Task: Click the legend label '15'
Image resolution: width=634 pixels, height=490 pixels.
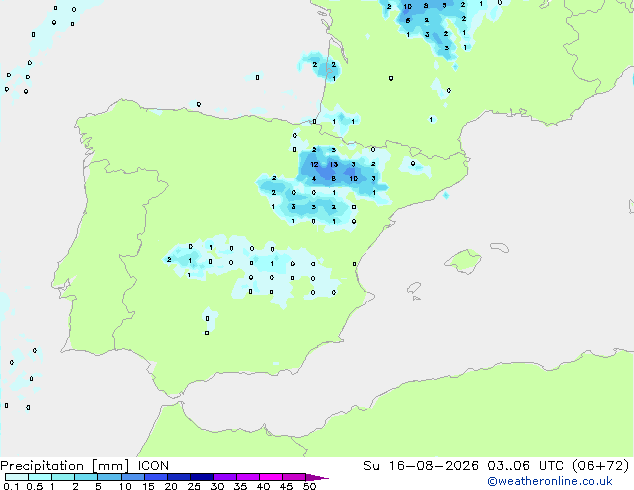Action: (148, 486)
